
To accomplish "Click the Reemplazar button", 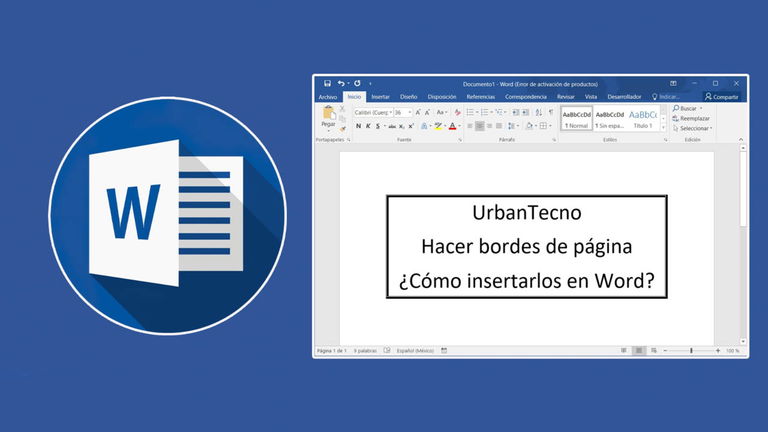I will 693,118.
